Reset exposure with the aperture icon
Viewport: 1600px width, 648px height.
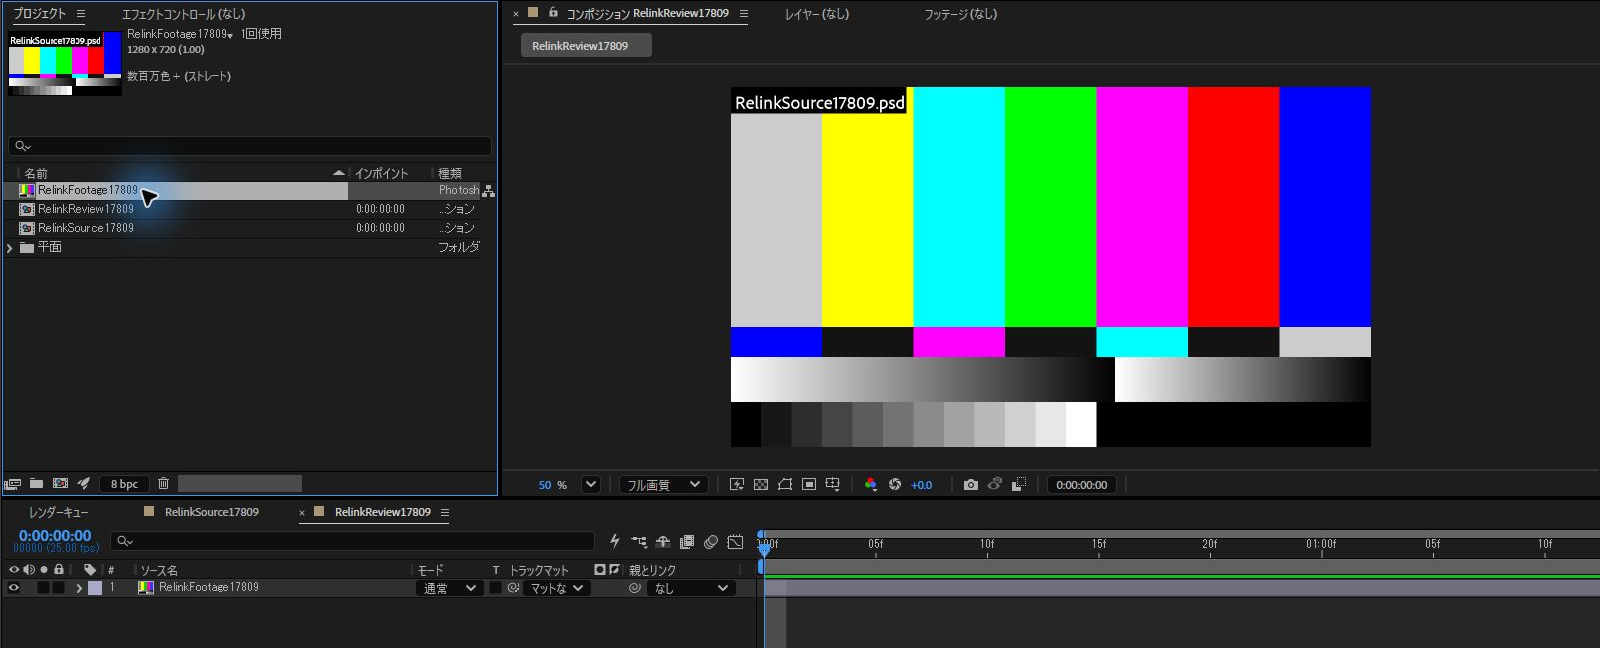(x=895, y=485)
